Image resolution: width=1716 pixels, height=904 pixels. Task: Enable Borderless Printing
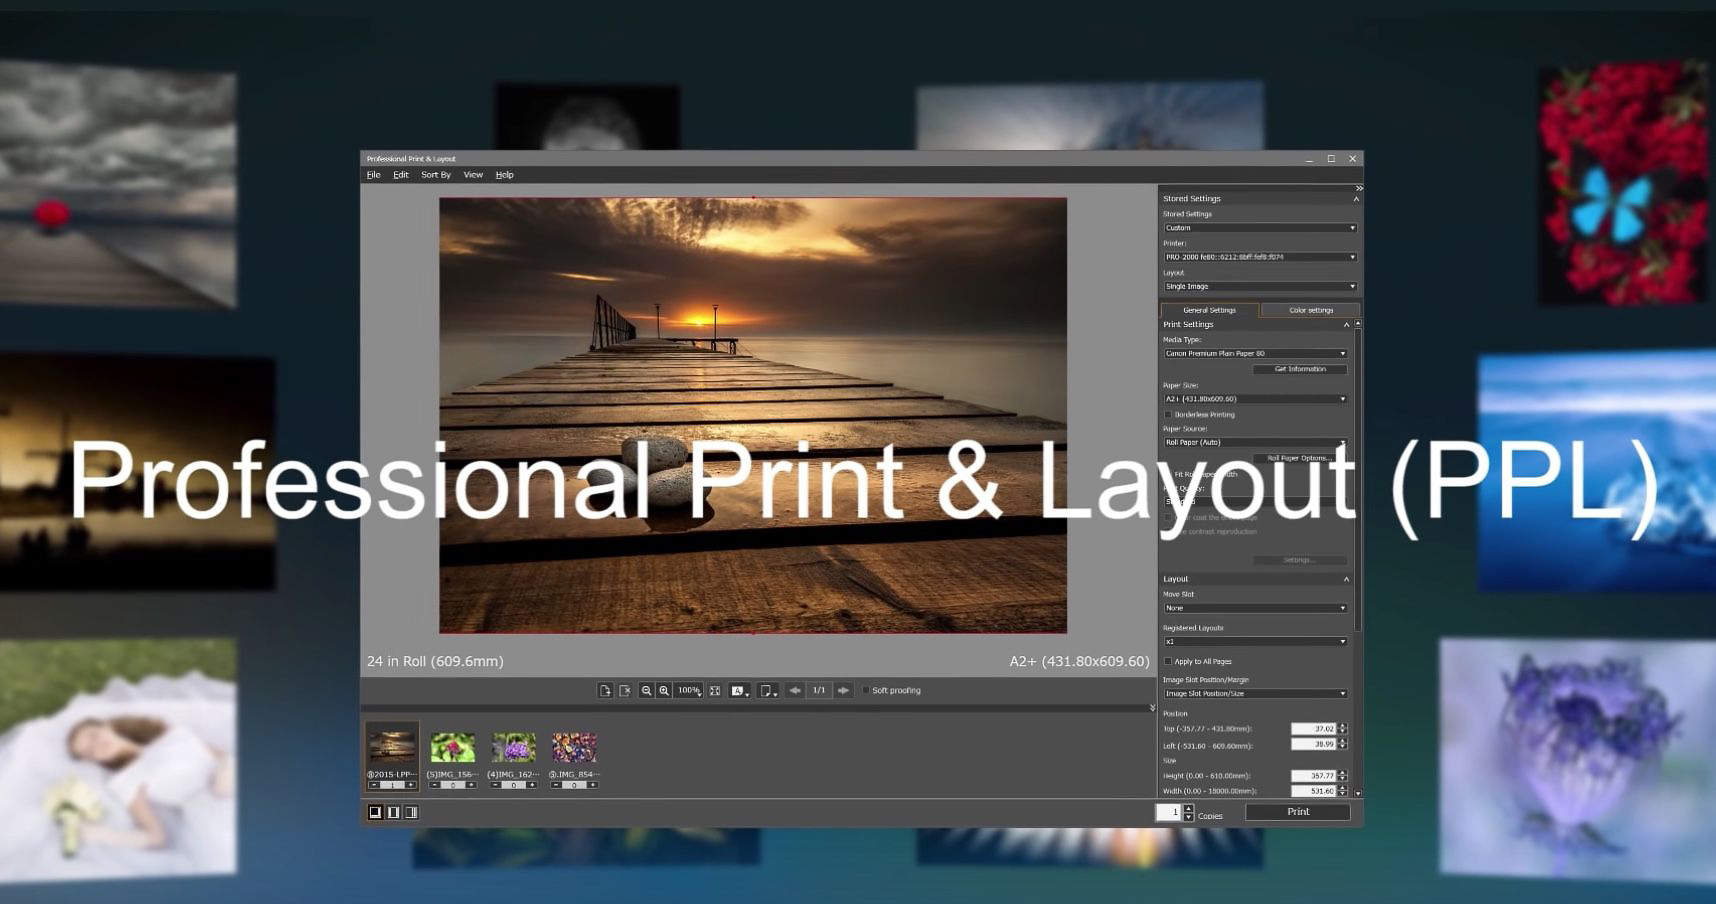(x=1166, y=414)
